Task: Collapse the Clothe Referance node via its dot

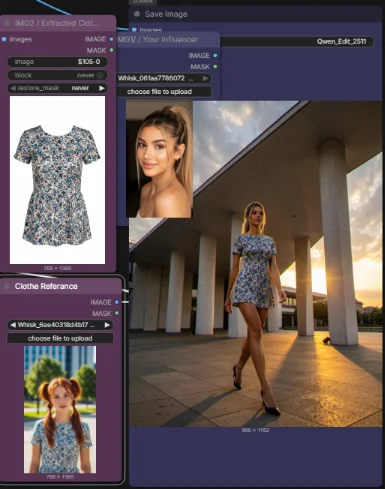Action: [7, 286]
